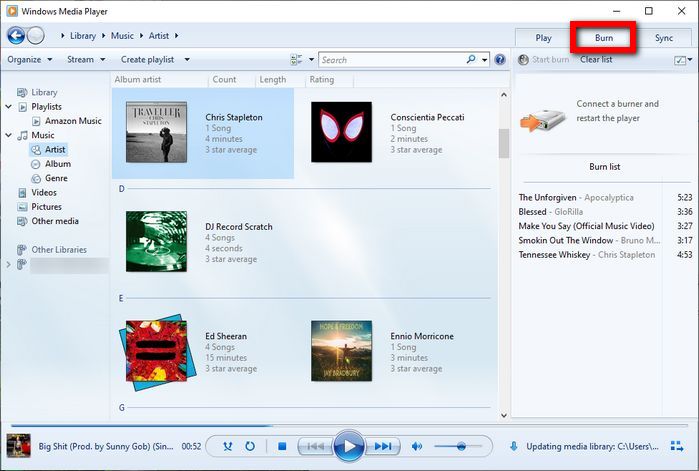Open Pictures library
This screenshot has width=699, height=471.
[x=46, y=206]
